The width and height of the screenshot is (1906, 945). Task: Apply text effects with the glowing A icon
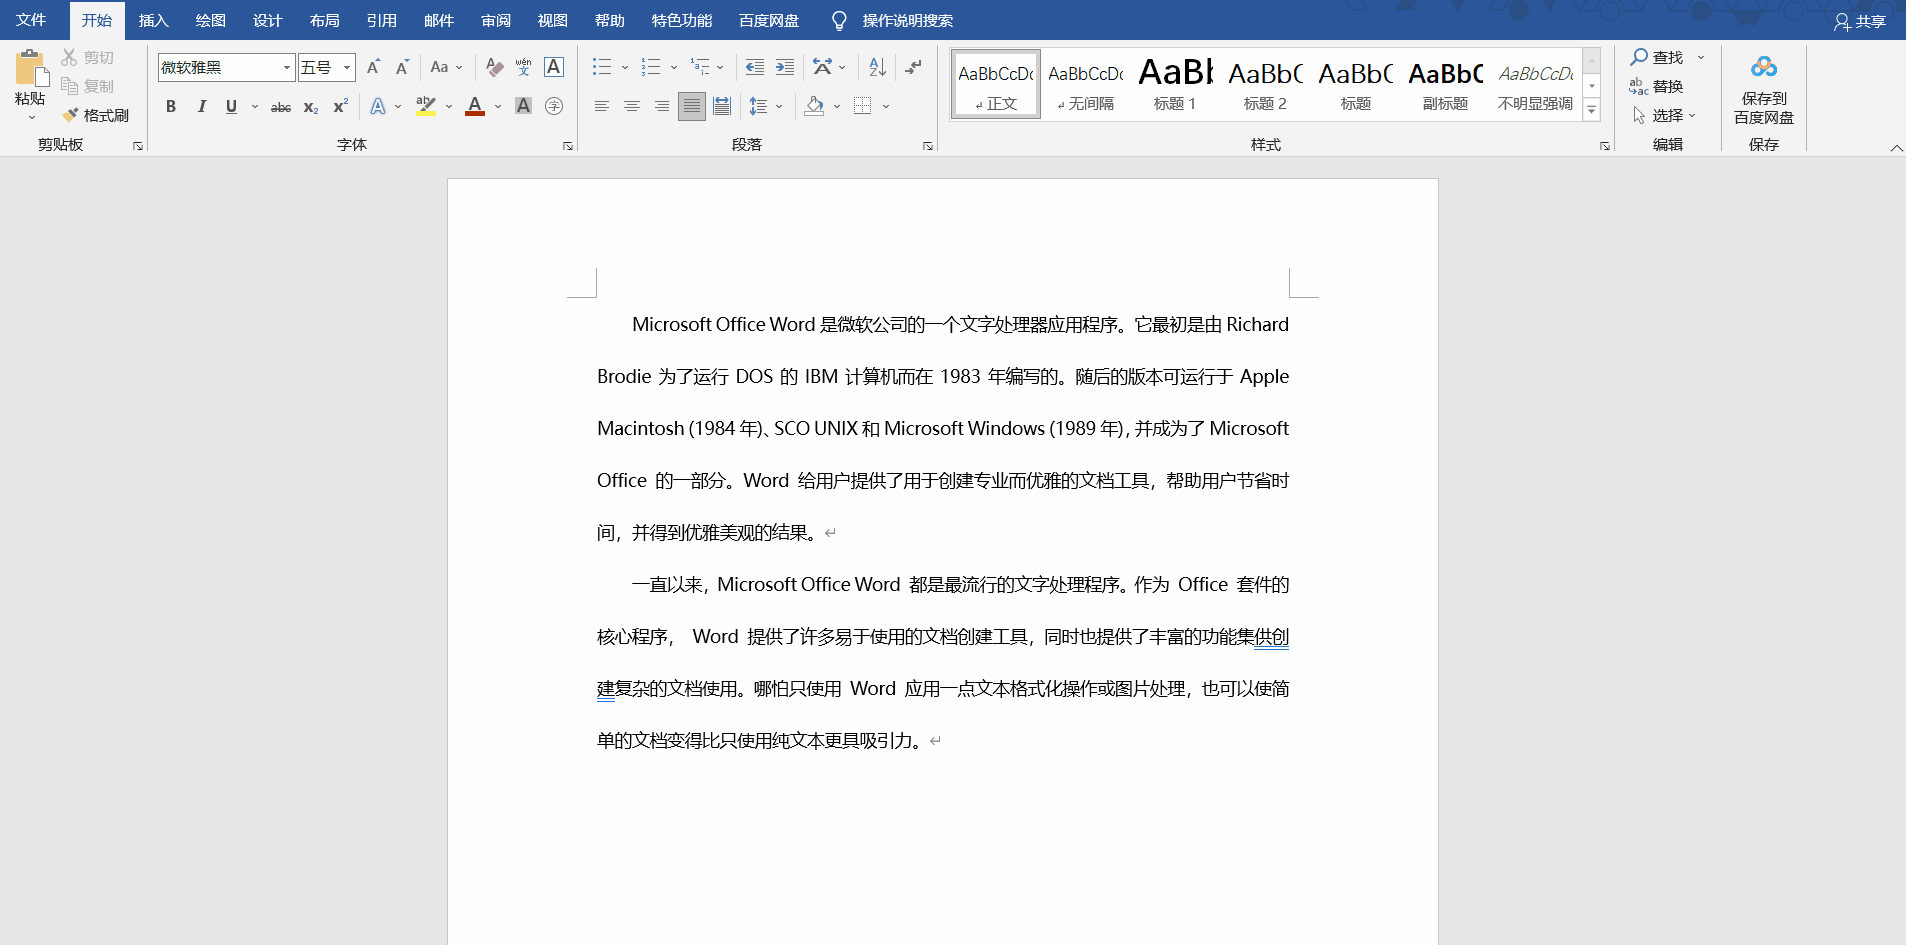[x=378, y=106]
